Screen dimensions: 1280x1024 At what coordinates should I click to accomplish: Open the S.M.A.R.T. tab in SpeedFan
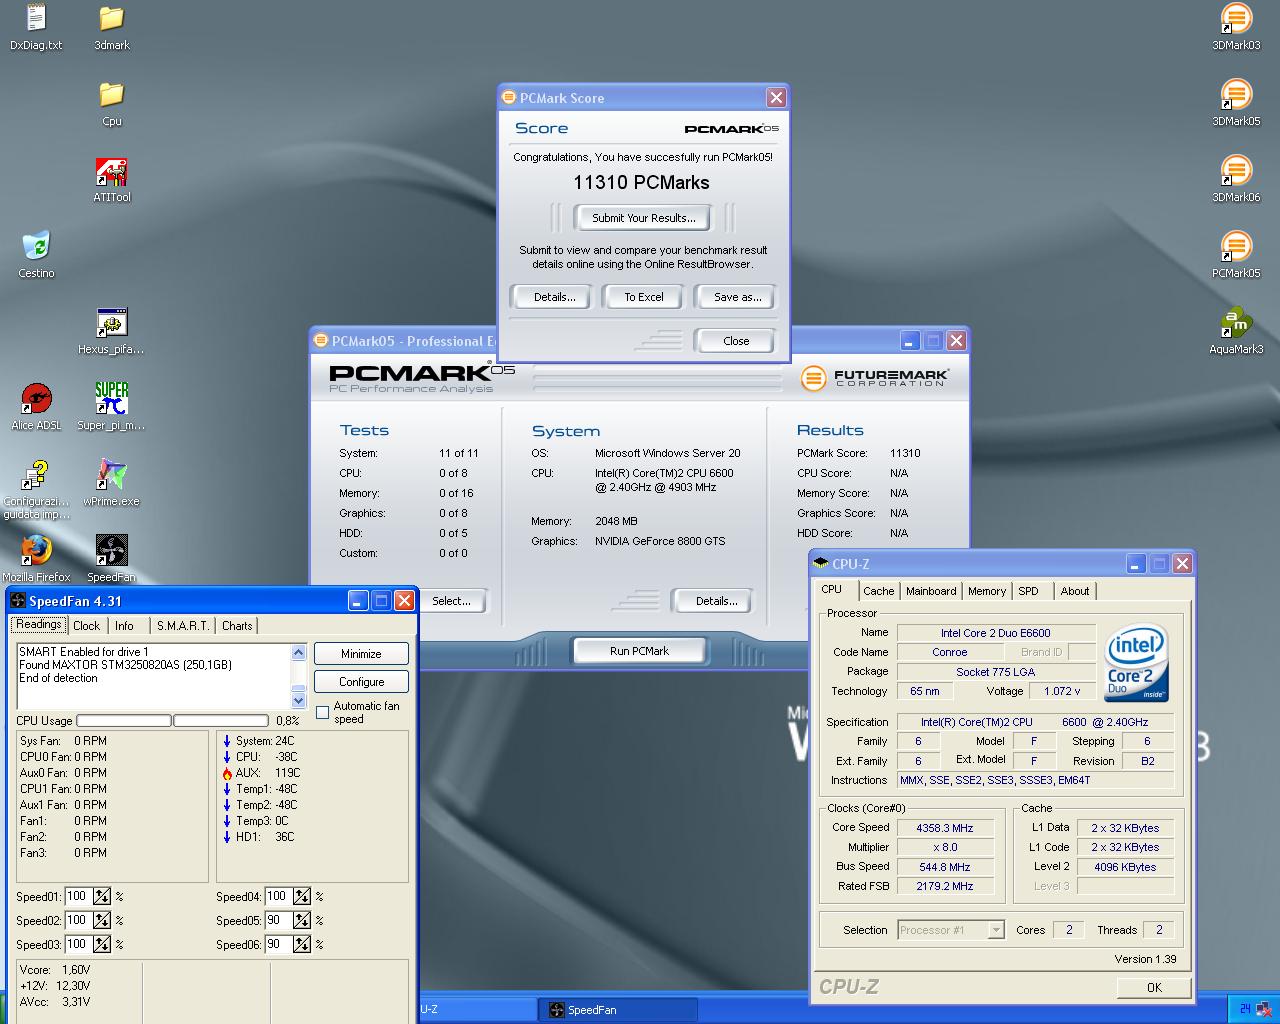184,626
